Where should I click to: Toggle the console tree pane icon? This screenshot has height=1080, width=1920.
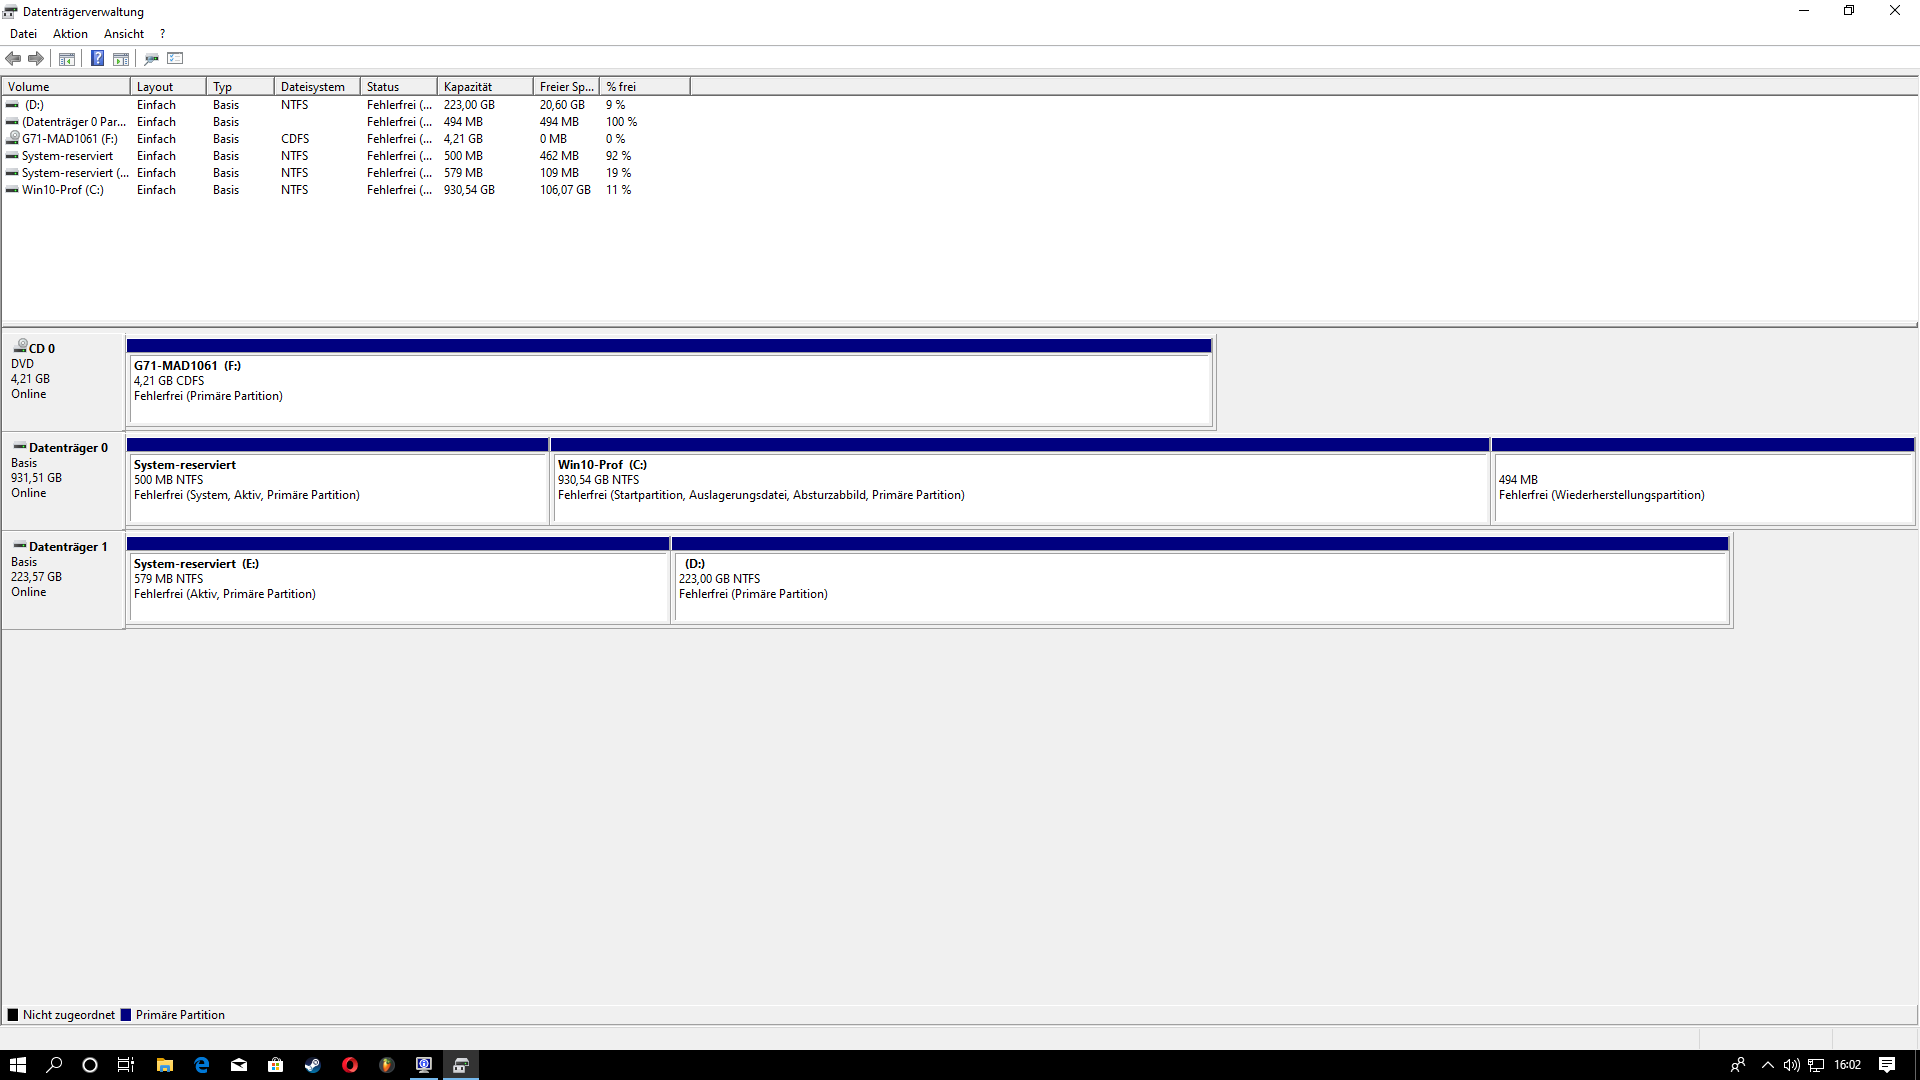(67, 58)
